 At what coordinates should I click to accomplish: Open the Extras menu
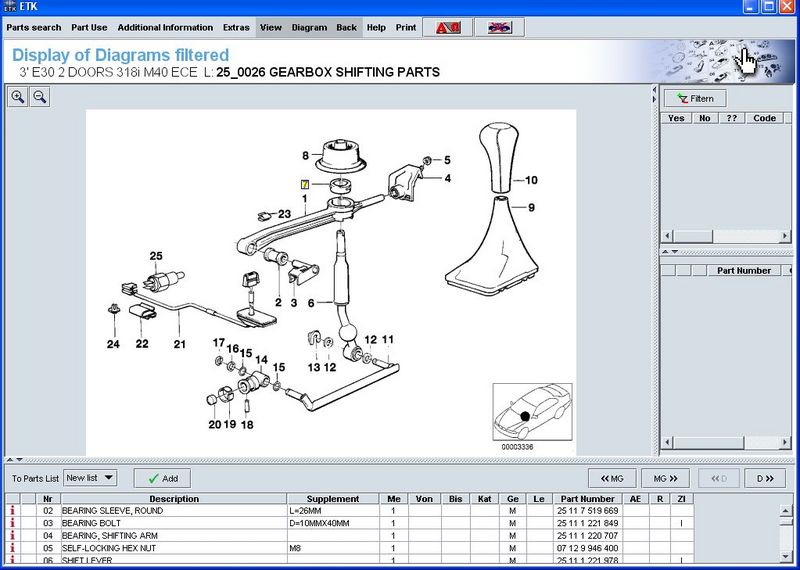(x=236, y=28)
